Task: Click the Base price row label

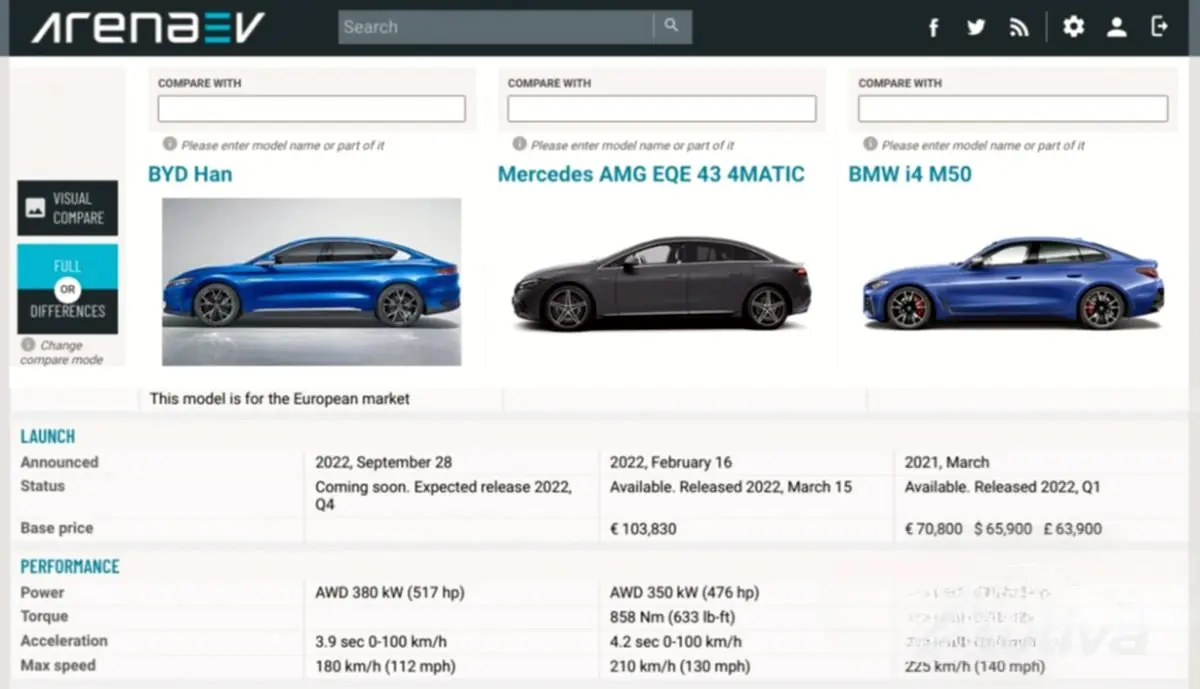Action: click(x=57, y=528)
